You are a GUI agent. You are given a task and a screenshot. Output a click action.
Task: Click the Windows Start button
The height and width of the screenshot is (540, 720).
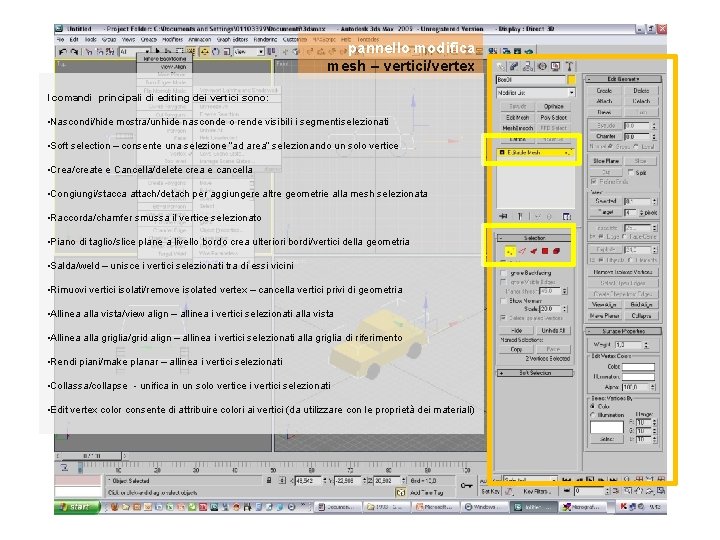(77, 507)
